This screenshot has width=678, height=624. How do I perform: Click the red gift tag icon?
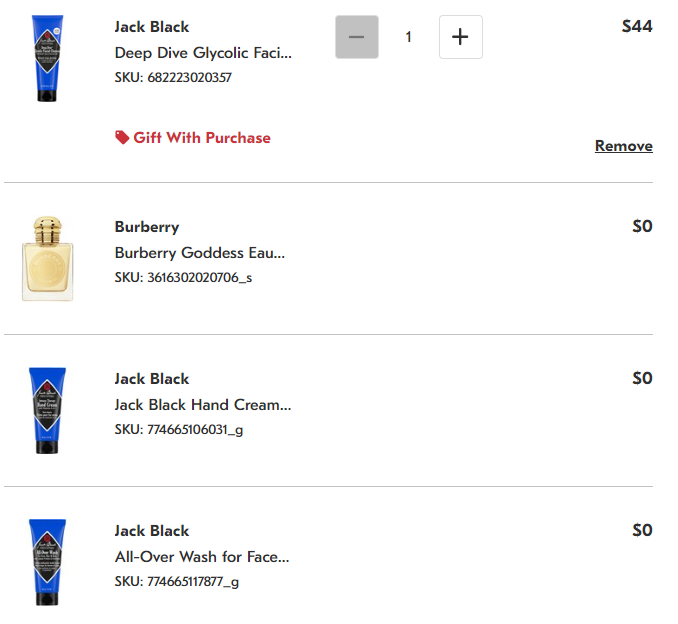click(122, 138)
